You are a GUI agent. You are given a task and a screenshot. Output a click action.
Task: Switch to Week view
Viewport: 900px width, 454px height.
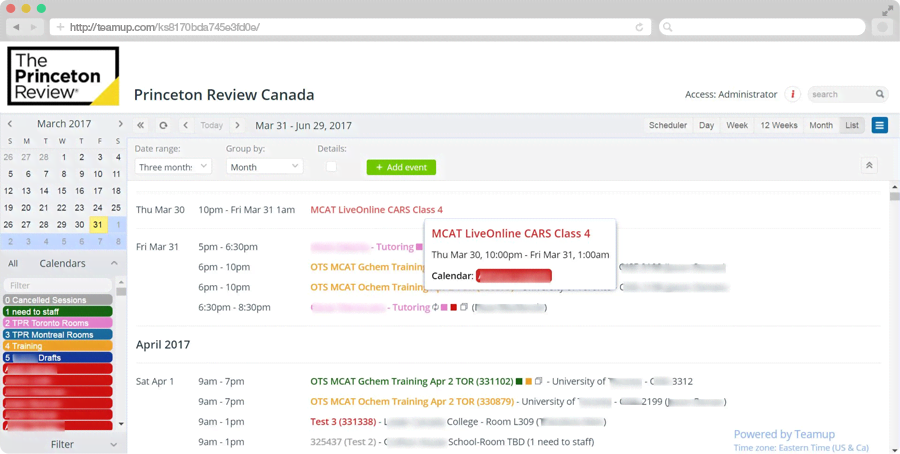(x=737, y=125)
